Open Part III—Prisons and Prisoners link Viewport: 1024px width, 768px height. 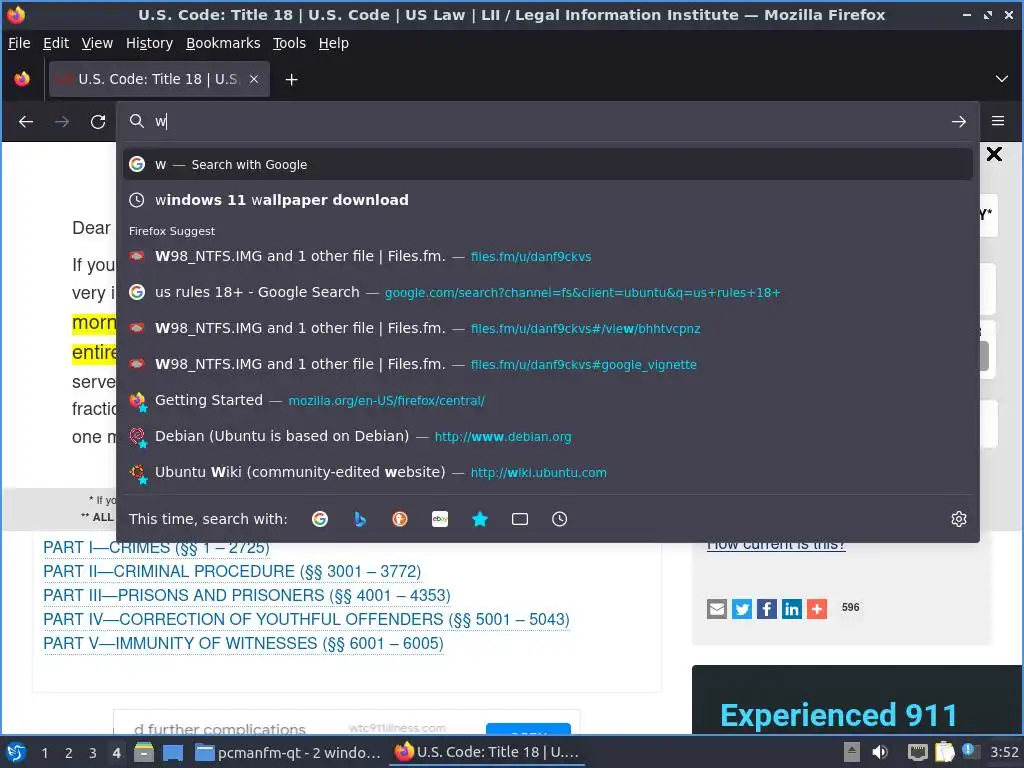pos(246,596)
